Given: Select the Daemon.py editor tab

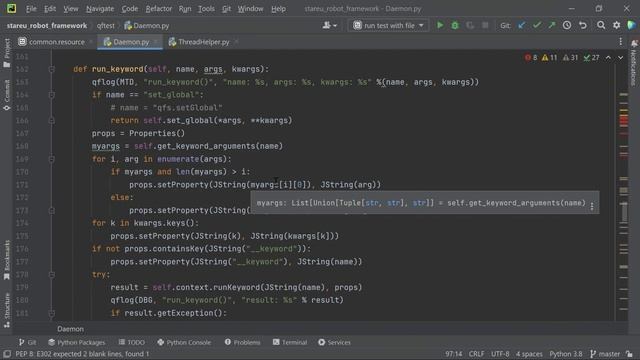Looking at the screenshot, I should coord(131,42).
